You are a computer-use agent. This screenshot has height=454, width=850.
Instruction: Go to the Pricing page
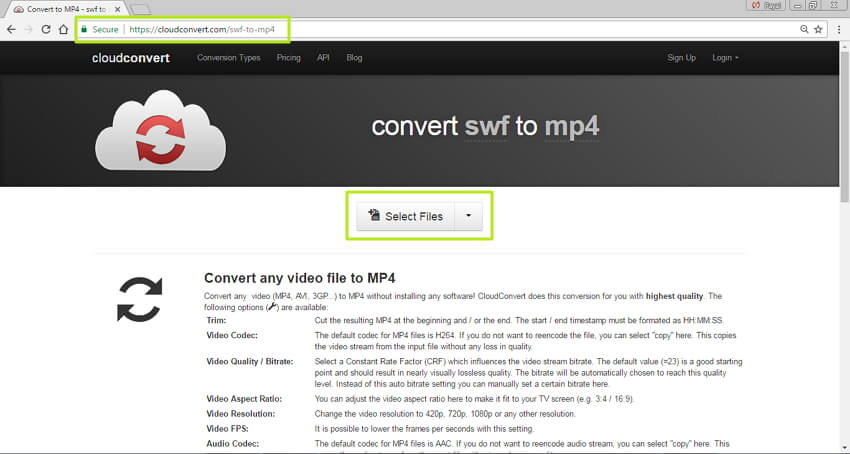[288, 57]
